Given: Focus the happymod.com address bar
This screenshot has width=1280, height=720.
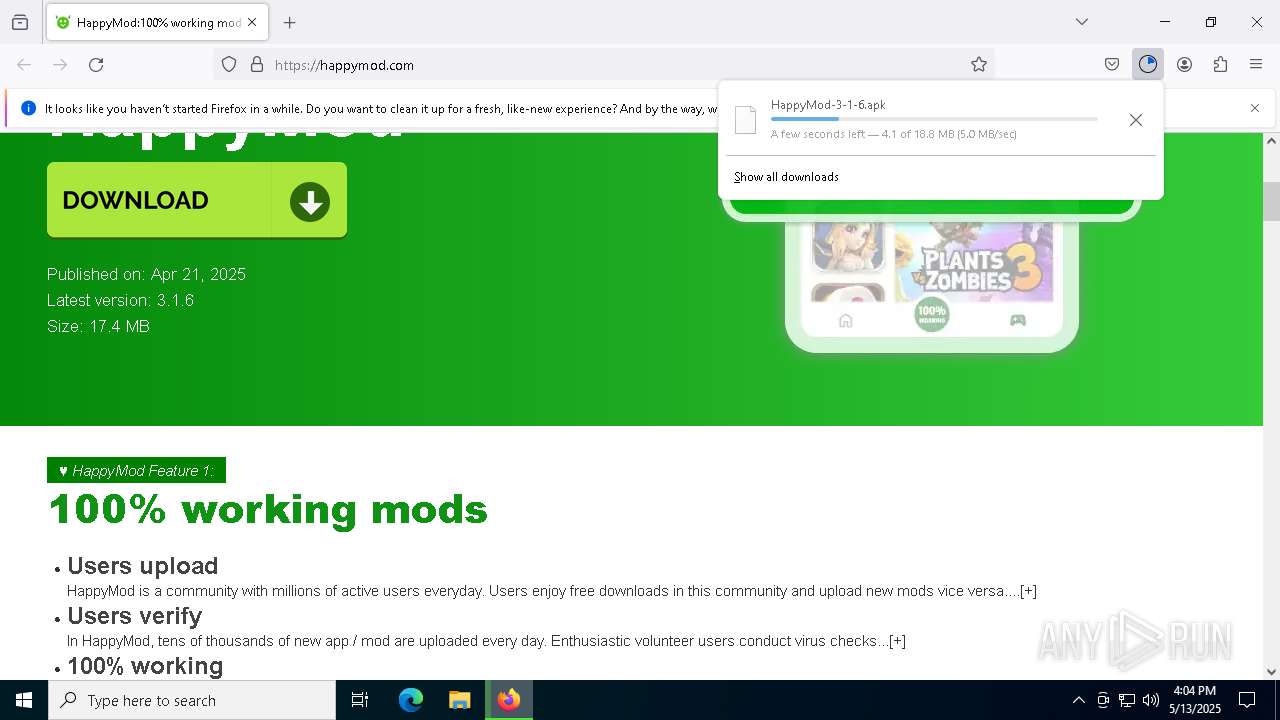Looking at the screenshot, I should pyautogui.click(x=605, y=64).
